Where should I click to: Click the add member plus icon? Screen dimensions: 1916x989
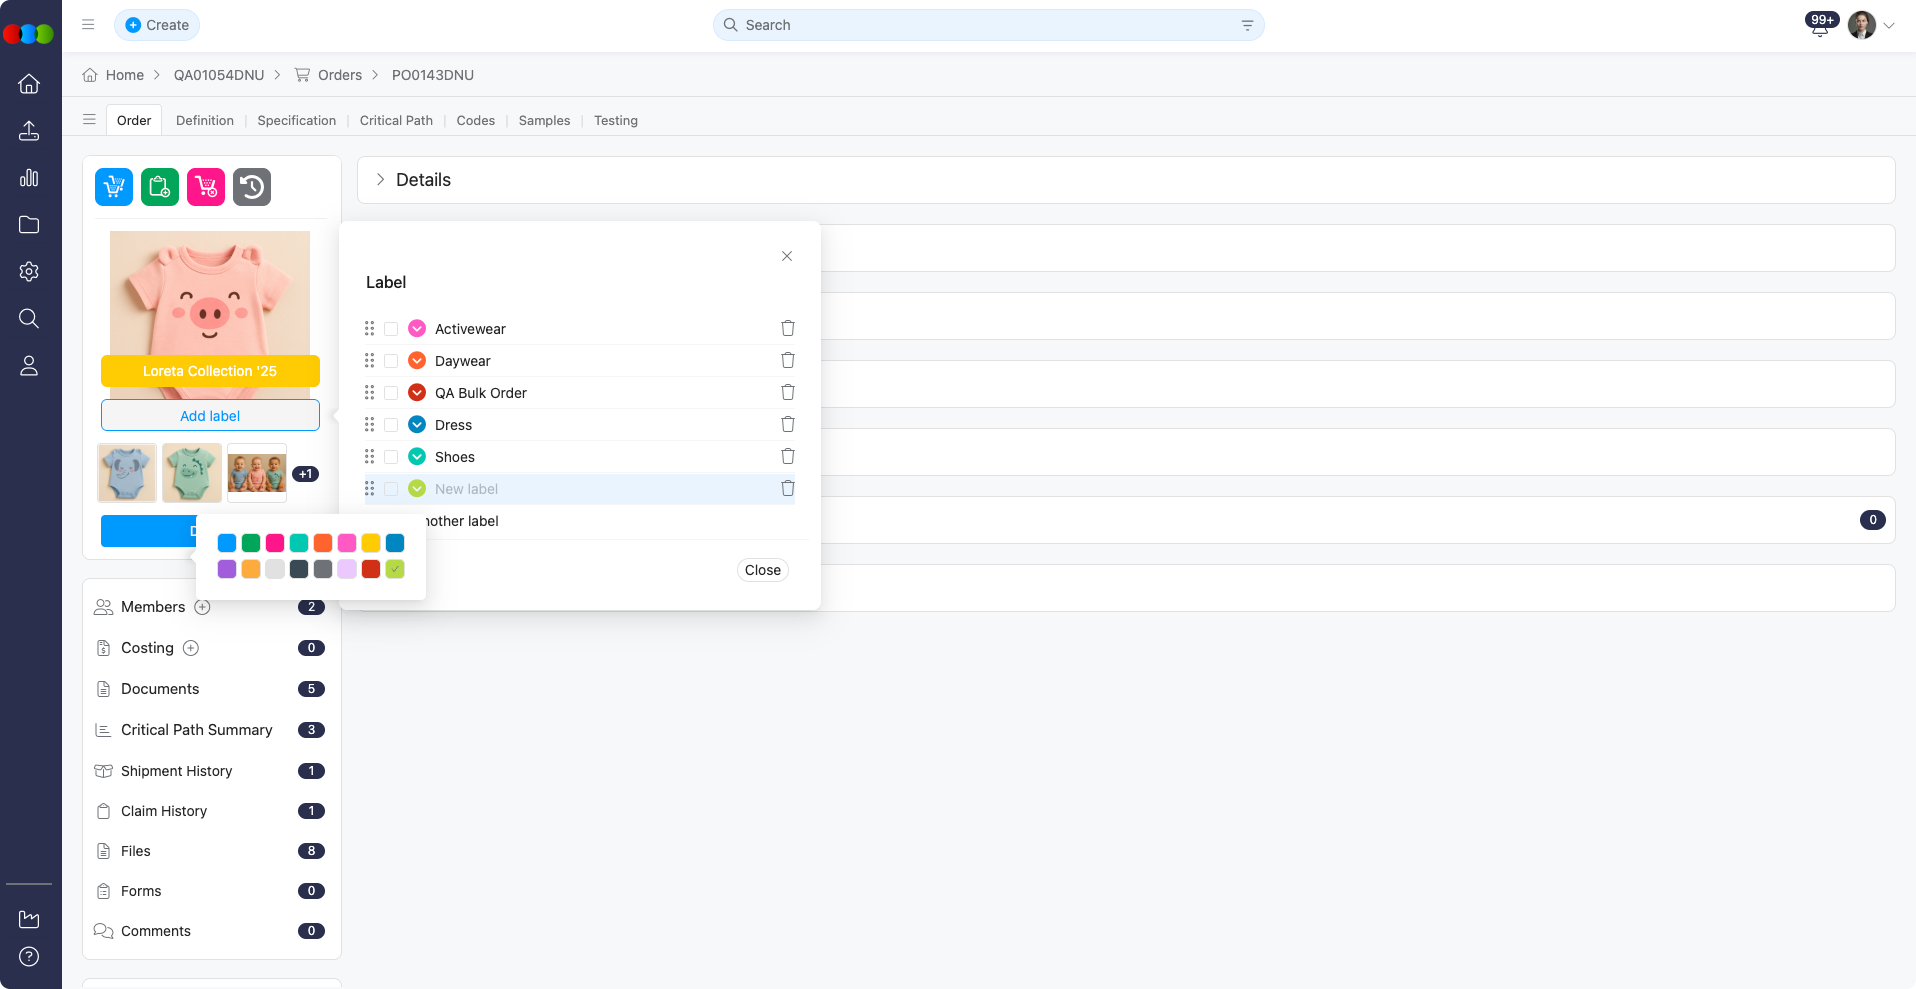(x=202, y=607)
